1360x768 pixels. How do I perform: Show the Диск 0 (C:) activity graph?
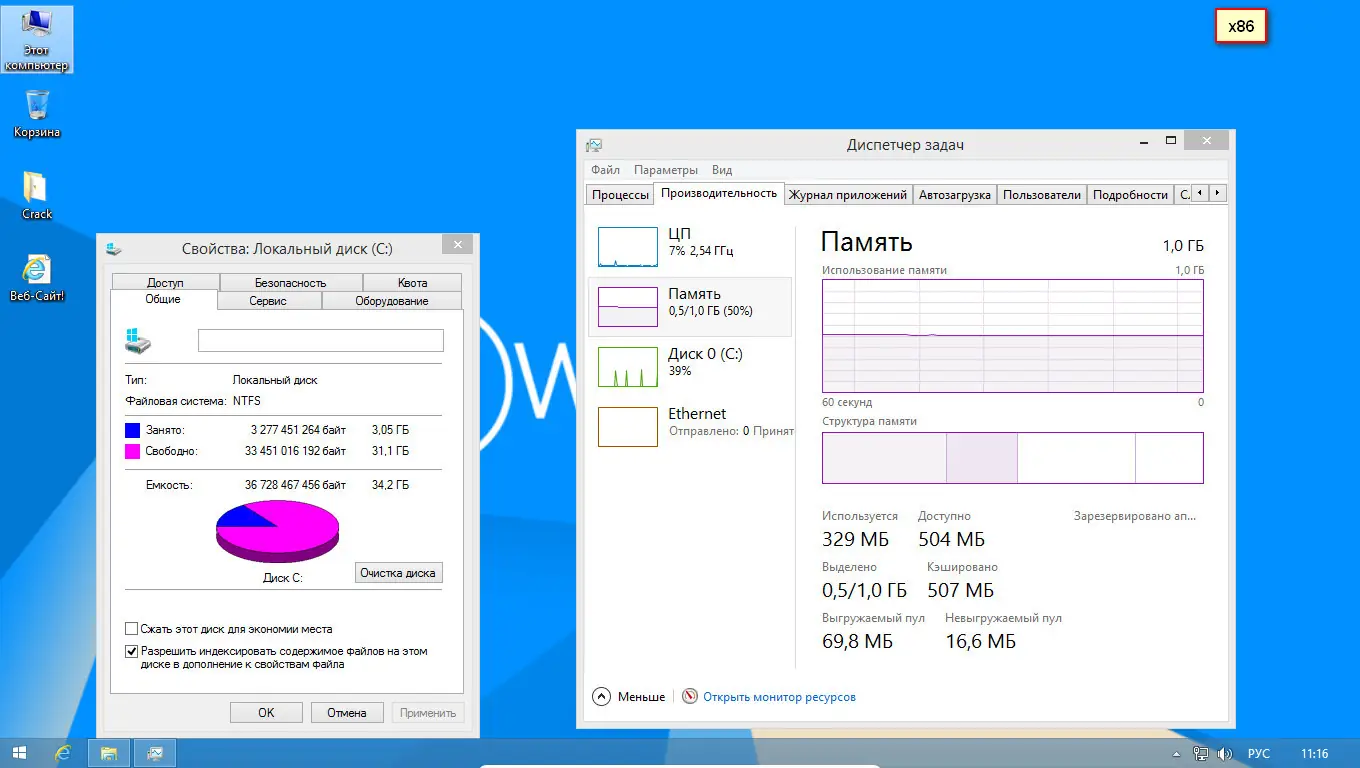[x=690, y=367]
